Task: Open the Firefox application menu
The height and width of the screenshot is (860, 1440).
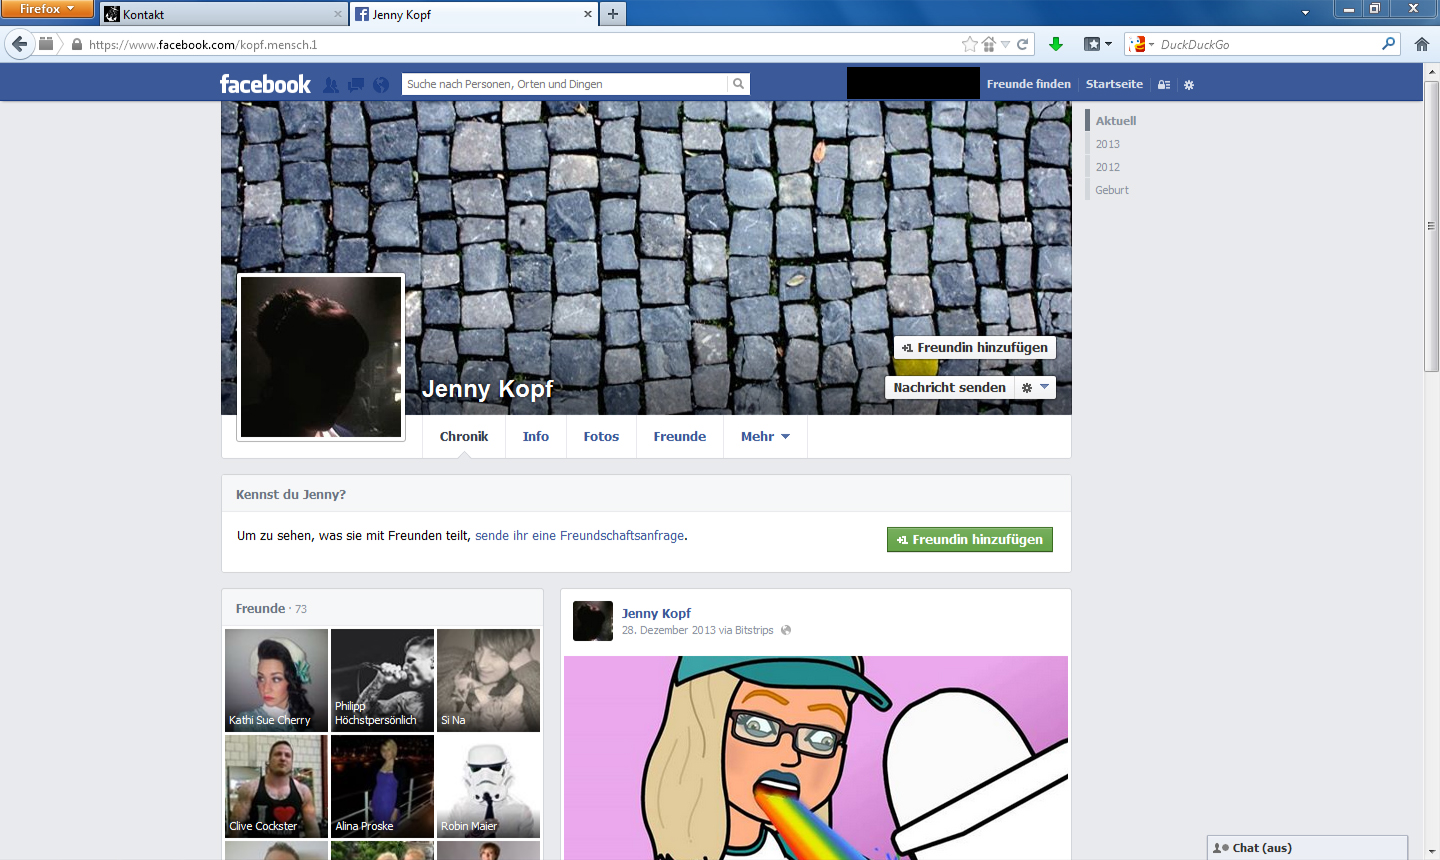Action: [46, 9]
